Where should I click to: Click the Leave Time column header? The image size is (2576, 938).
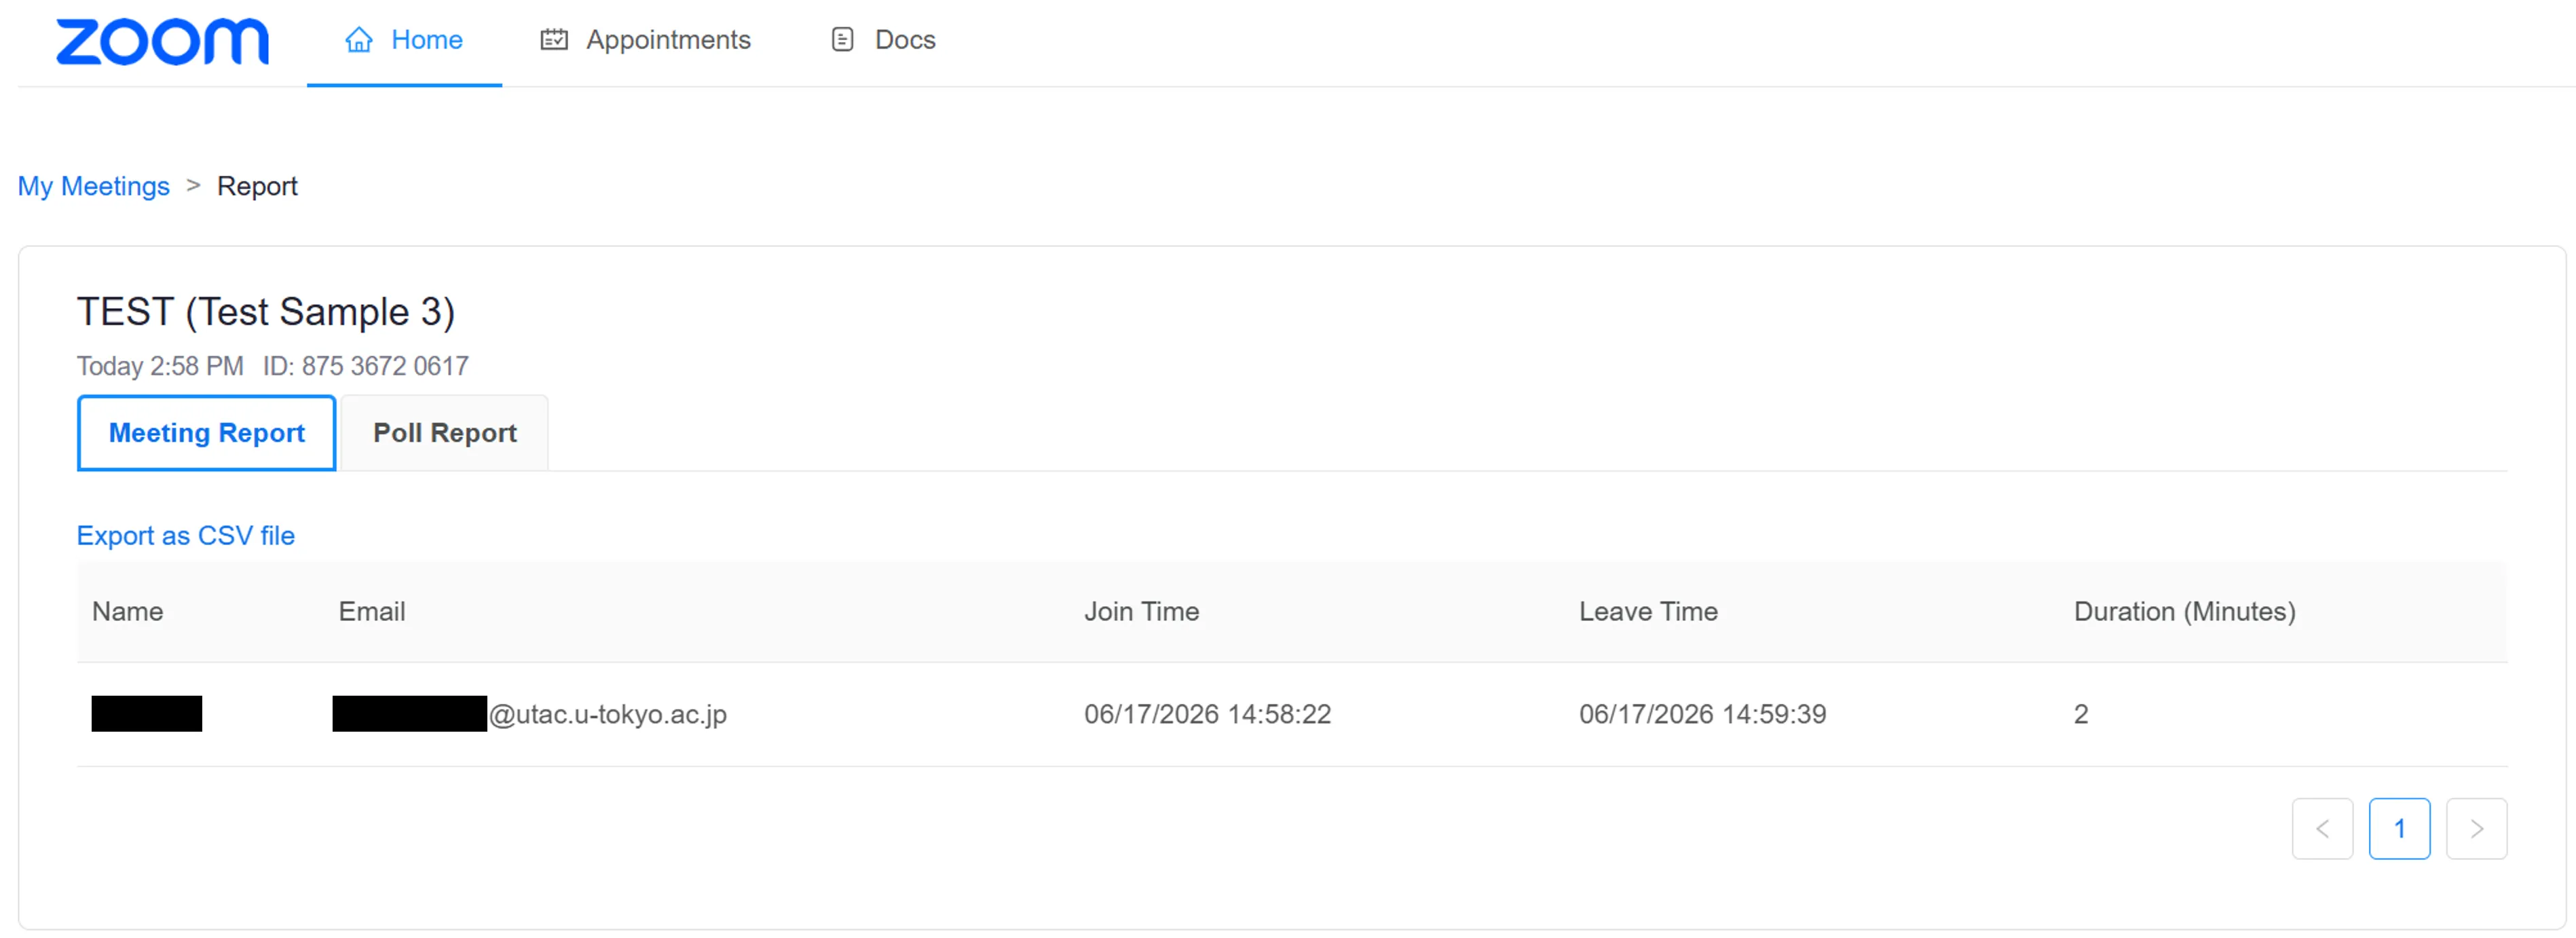(1648, 611)
